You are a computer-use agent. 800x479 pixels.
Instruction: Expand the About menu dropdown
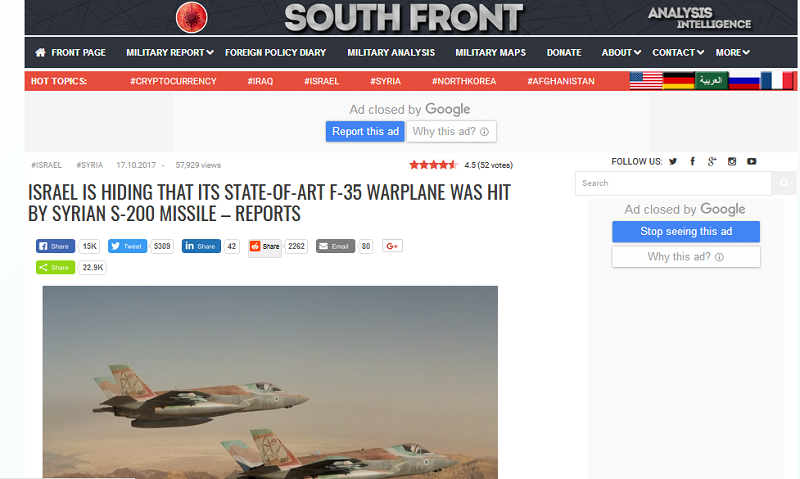click(621, 53)
